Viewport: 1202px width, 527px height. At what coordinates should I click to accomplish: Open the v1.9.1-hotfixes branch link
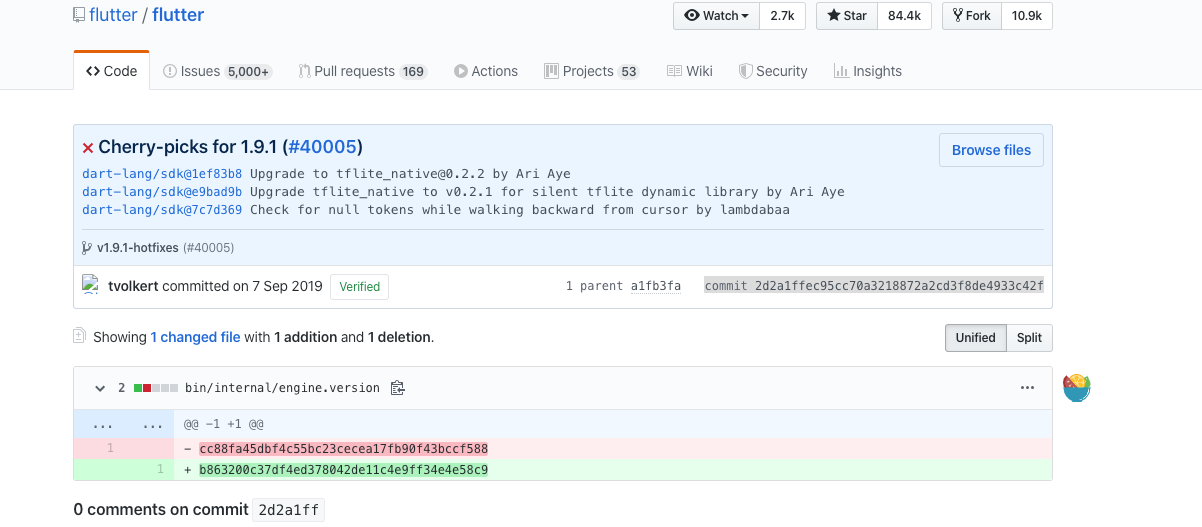click(138, 248)
